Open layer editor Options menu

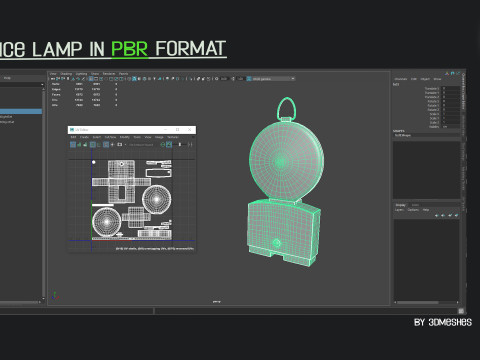(413, 210)
